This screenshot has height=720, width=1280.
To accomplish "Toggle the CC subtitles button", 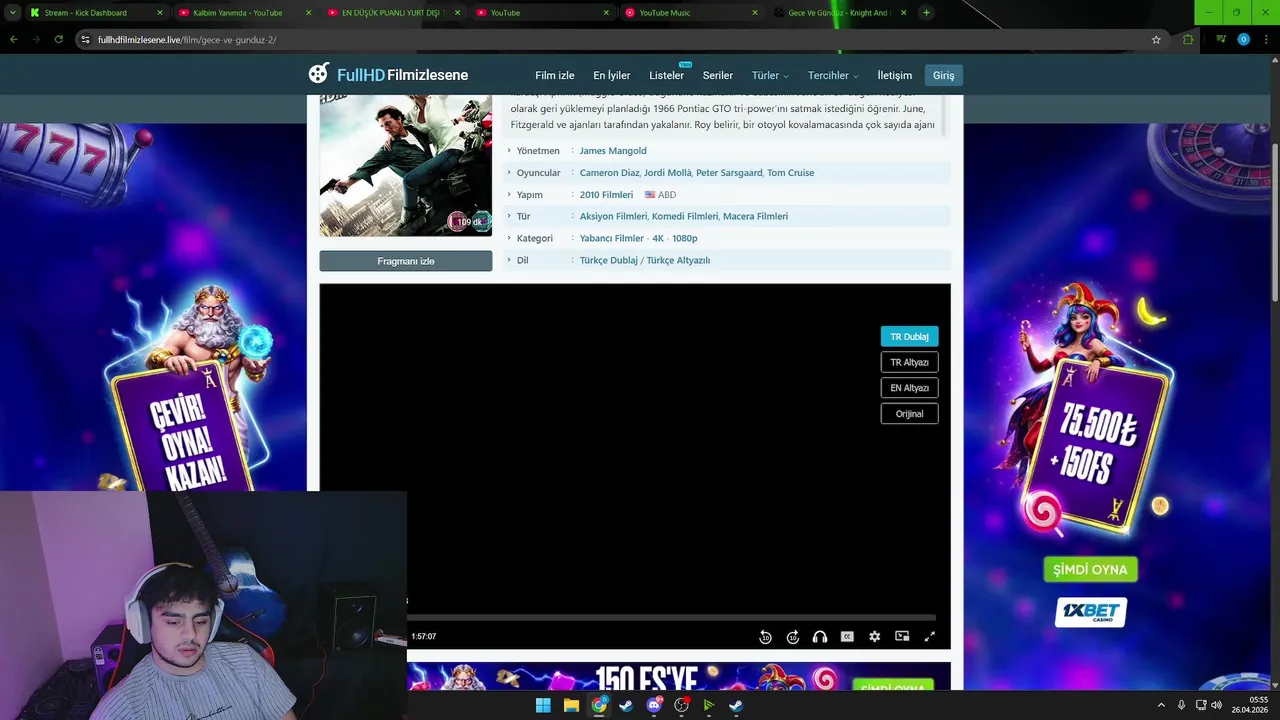I will (847, 637).
